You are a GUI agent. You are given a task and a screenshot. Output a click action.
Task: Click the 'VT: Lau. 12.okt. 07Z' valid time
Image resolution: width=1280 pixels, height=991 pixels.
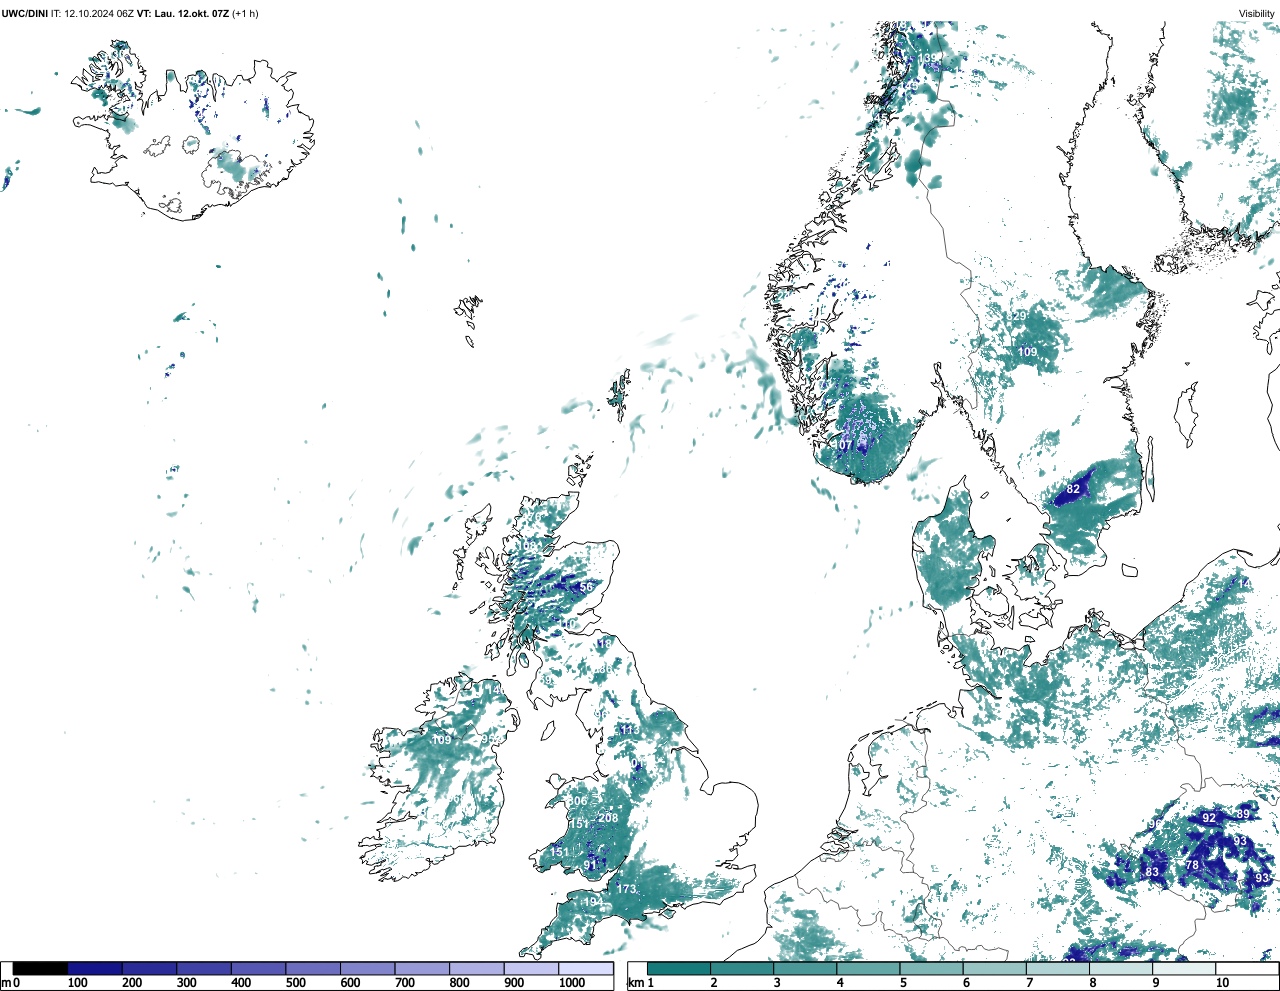coord(183,14)
